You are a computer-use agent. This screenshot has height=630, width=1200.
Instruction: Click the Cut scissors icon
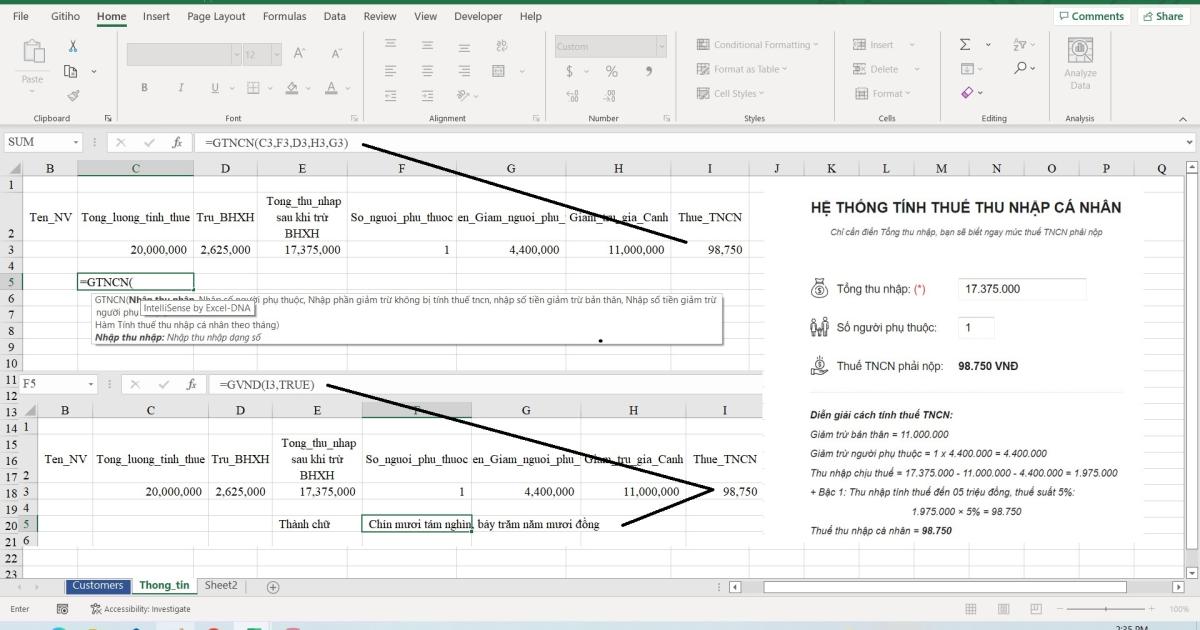(73, 46)
